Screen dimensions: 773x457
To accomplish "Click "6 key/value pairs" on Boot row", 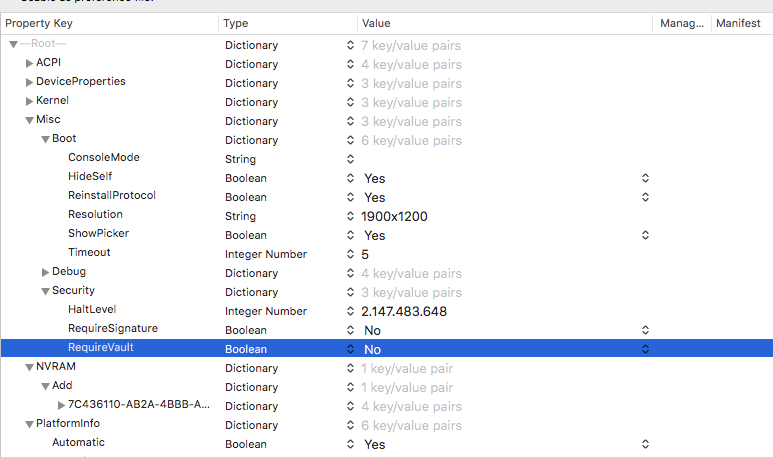I will coord(411,141).
